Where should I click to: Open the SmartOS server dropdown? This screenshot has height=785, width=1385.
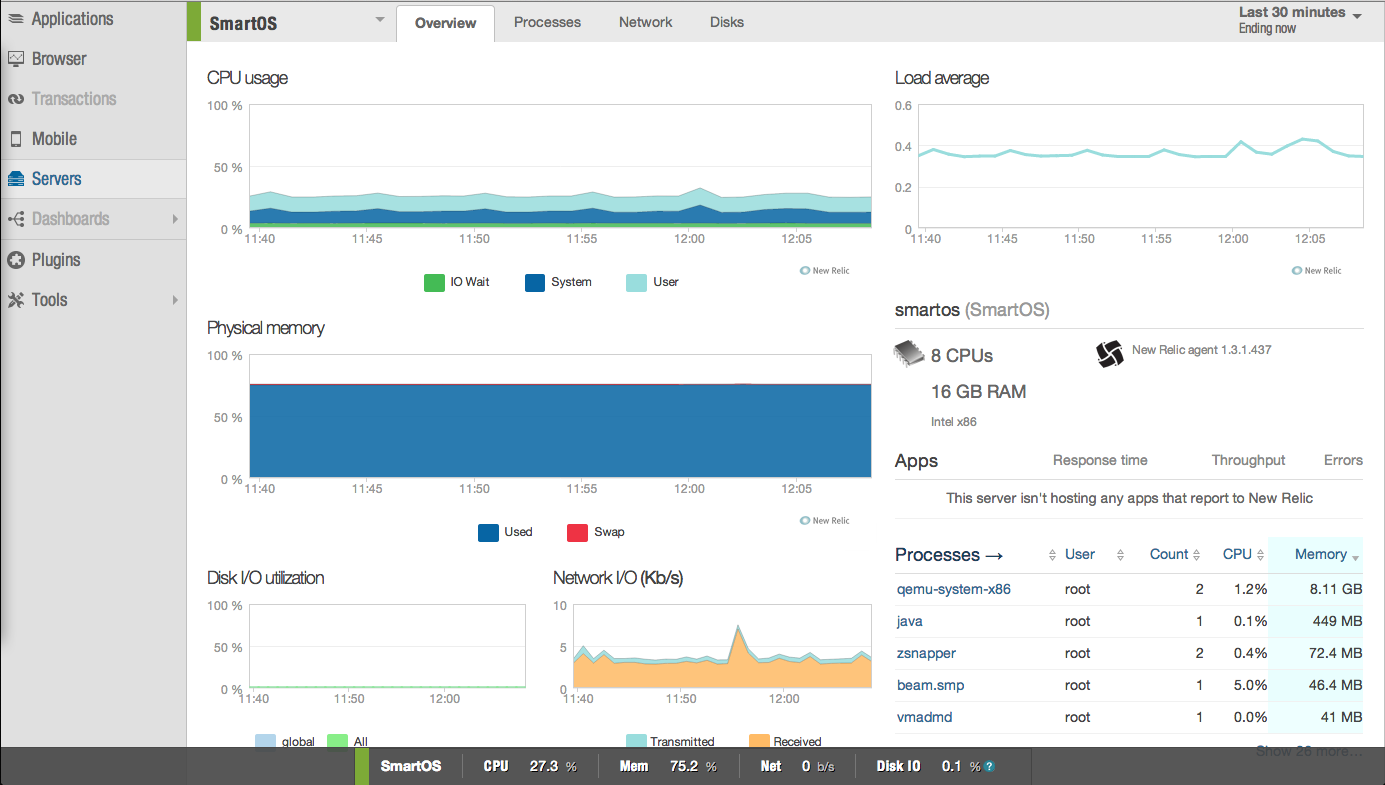coord(379,20)
